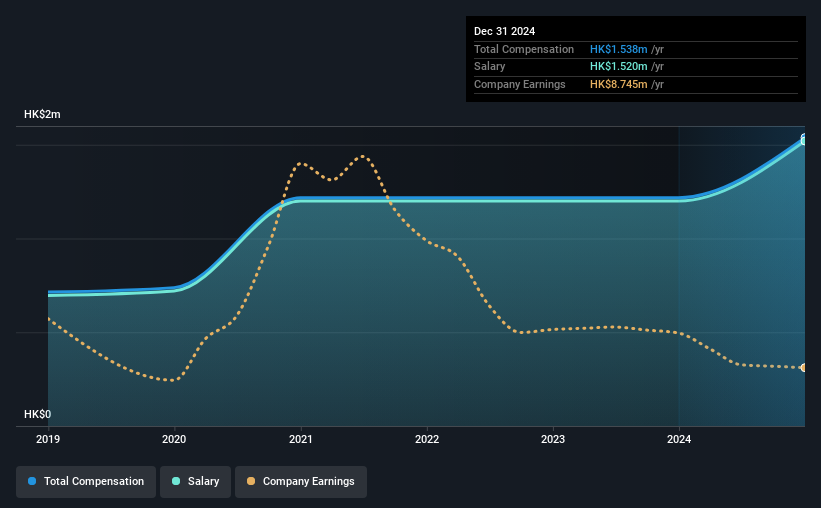Click the blue Total Compensation legend dot
Image resolution: width=821 pixels, height=508 pixels.
point(32,481)
